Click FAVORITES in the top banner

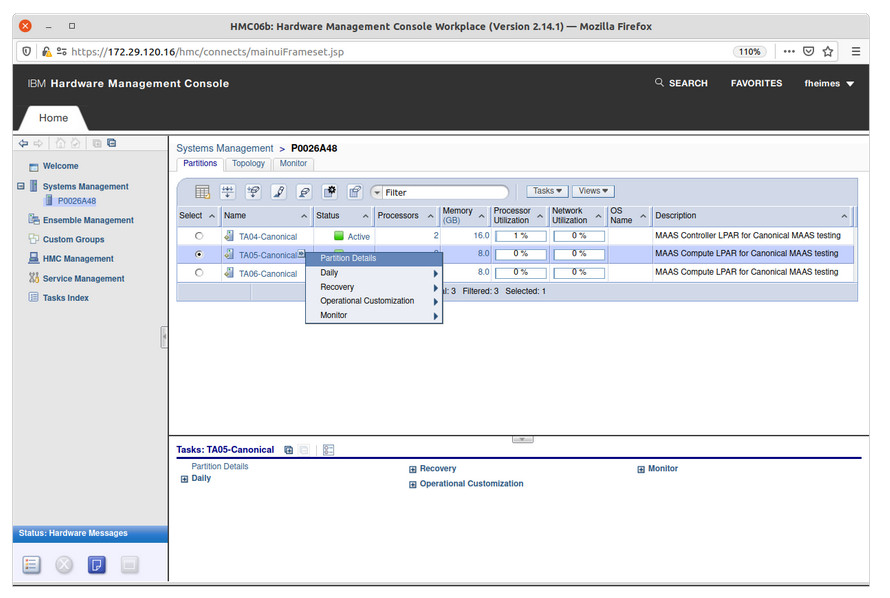(x=756, y=84)
